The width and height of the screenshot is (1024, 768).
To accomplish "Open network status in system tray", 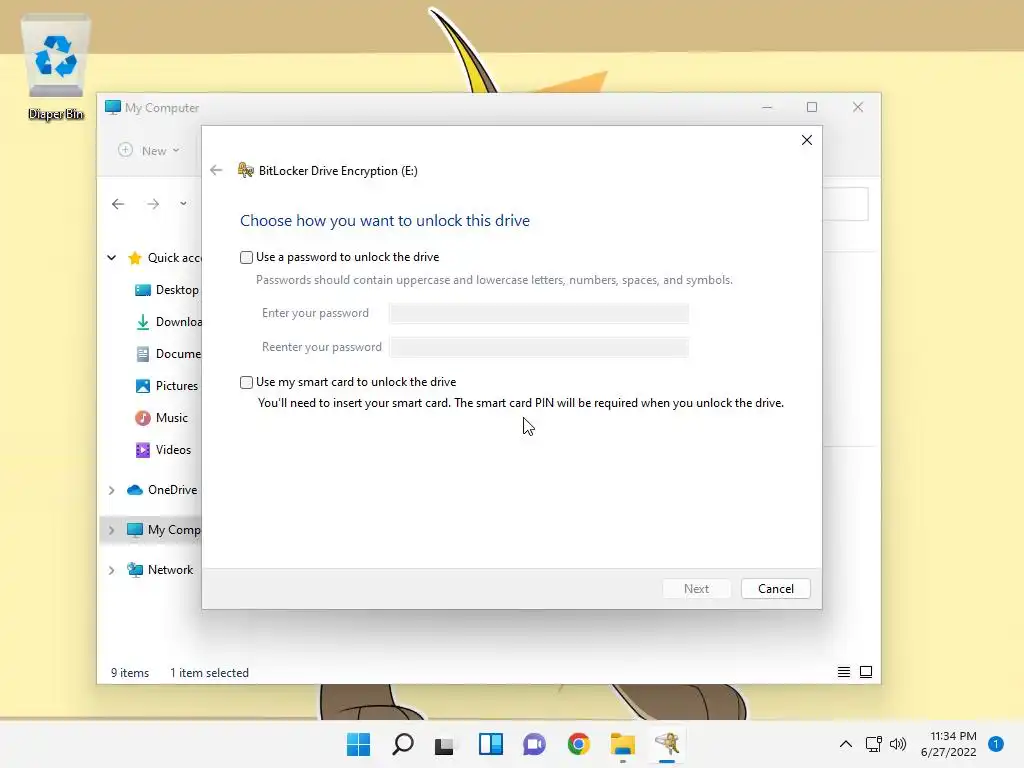I will point(874,744).
